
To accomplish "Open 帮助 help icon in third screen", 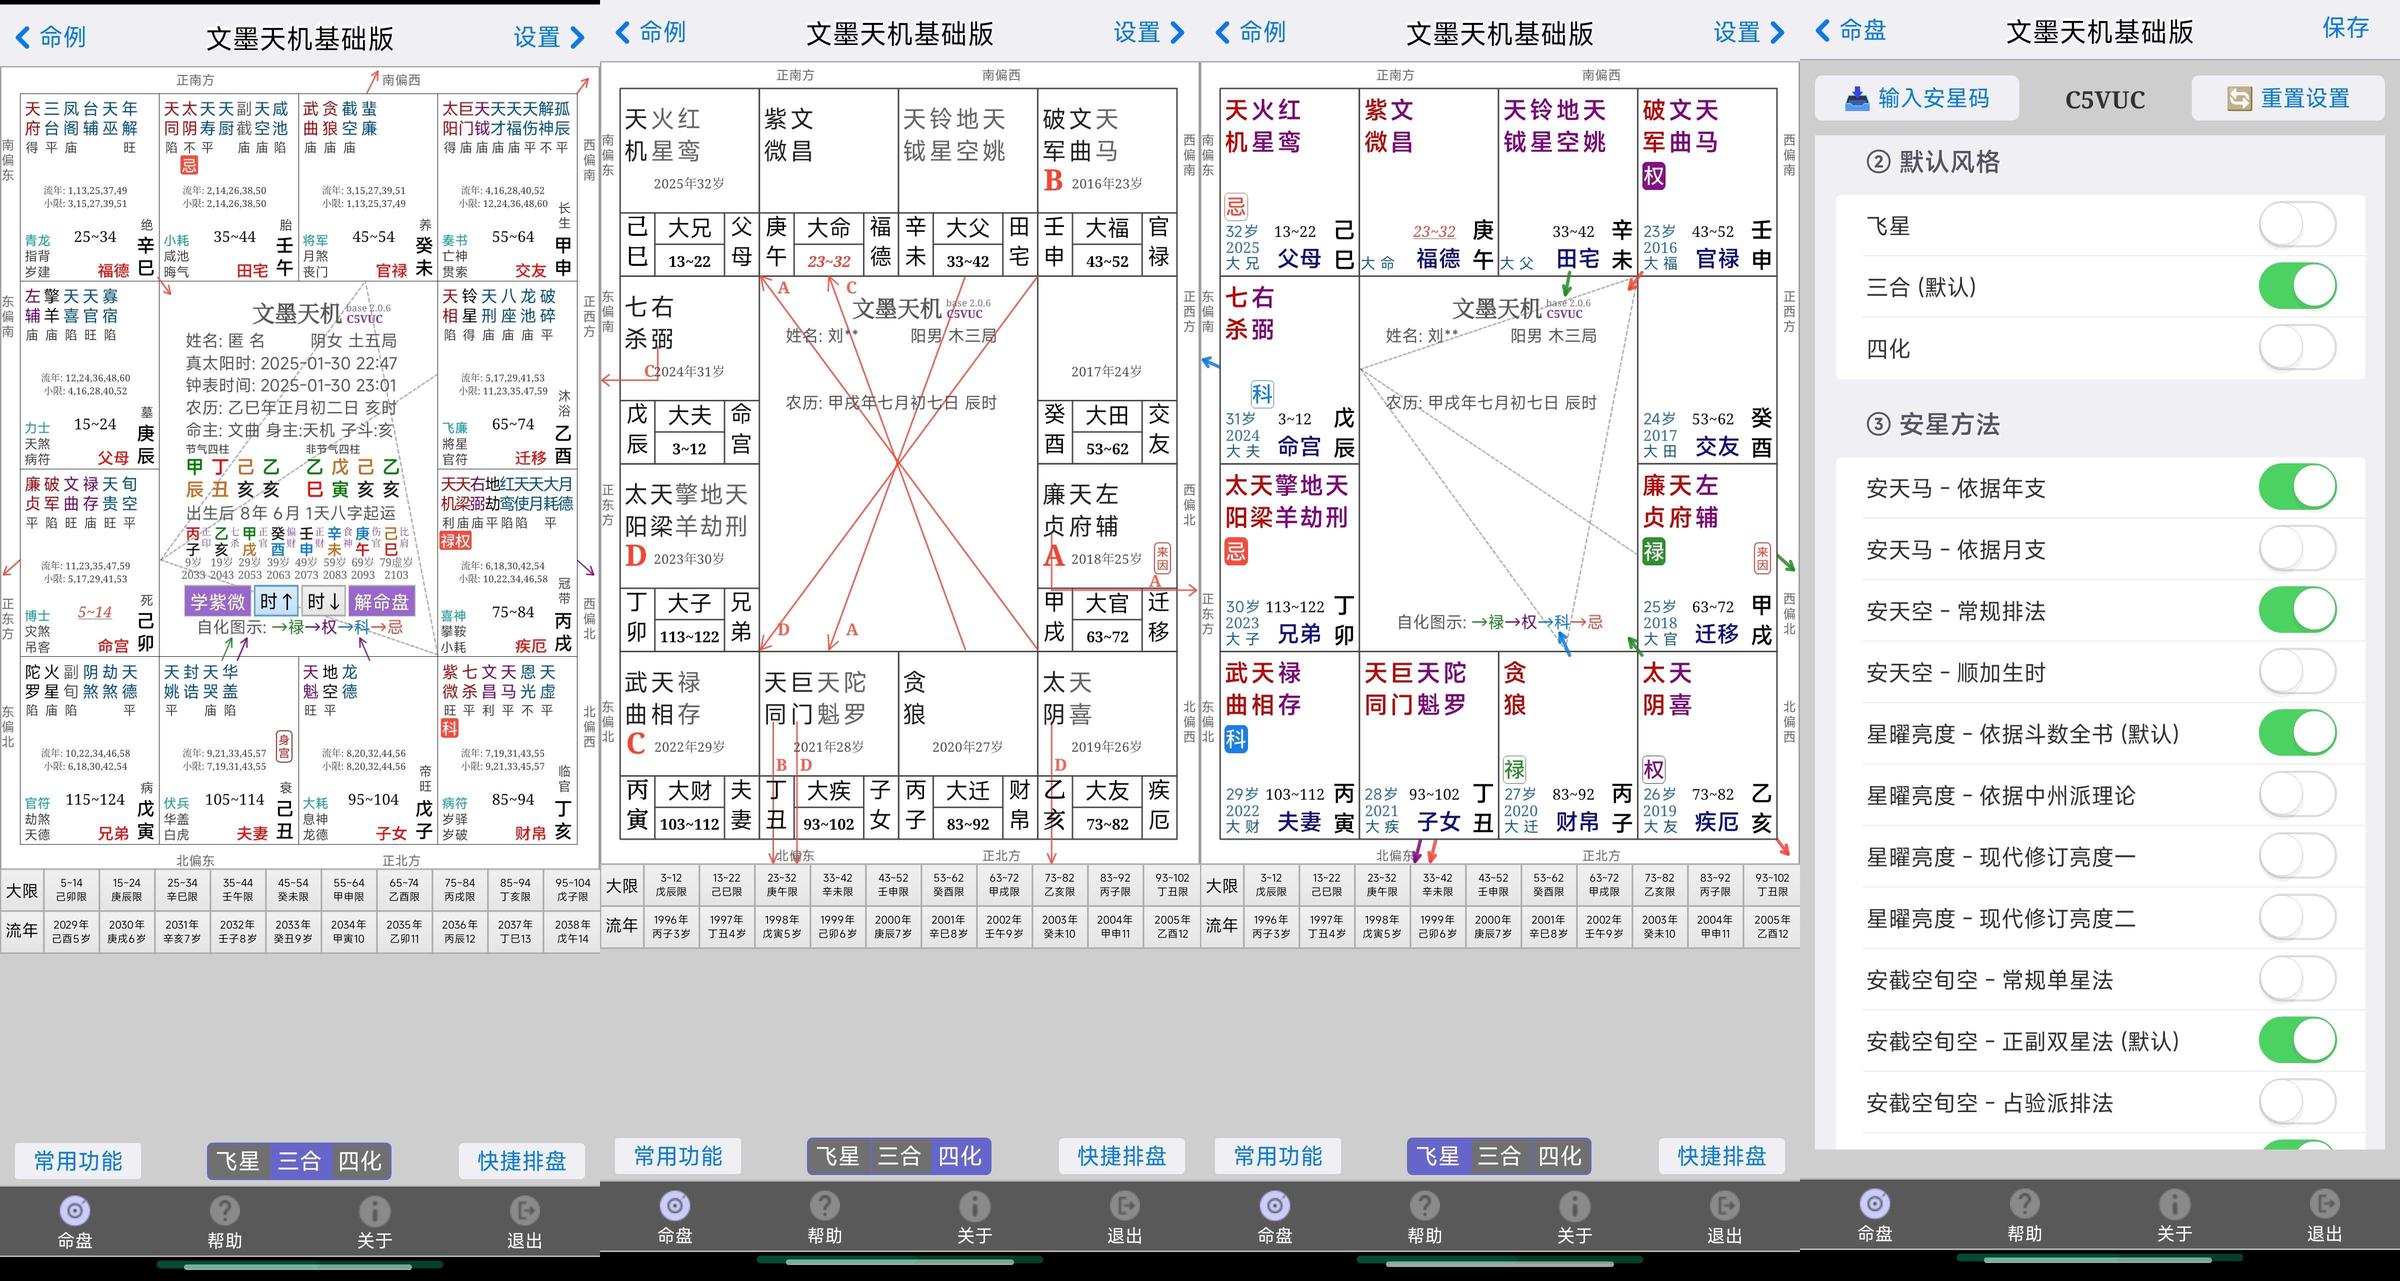I will [x=1425, y=1206].
